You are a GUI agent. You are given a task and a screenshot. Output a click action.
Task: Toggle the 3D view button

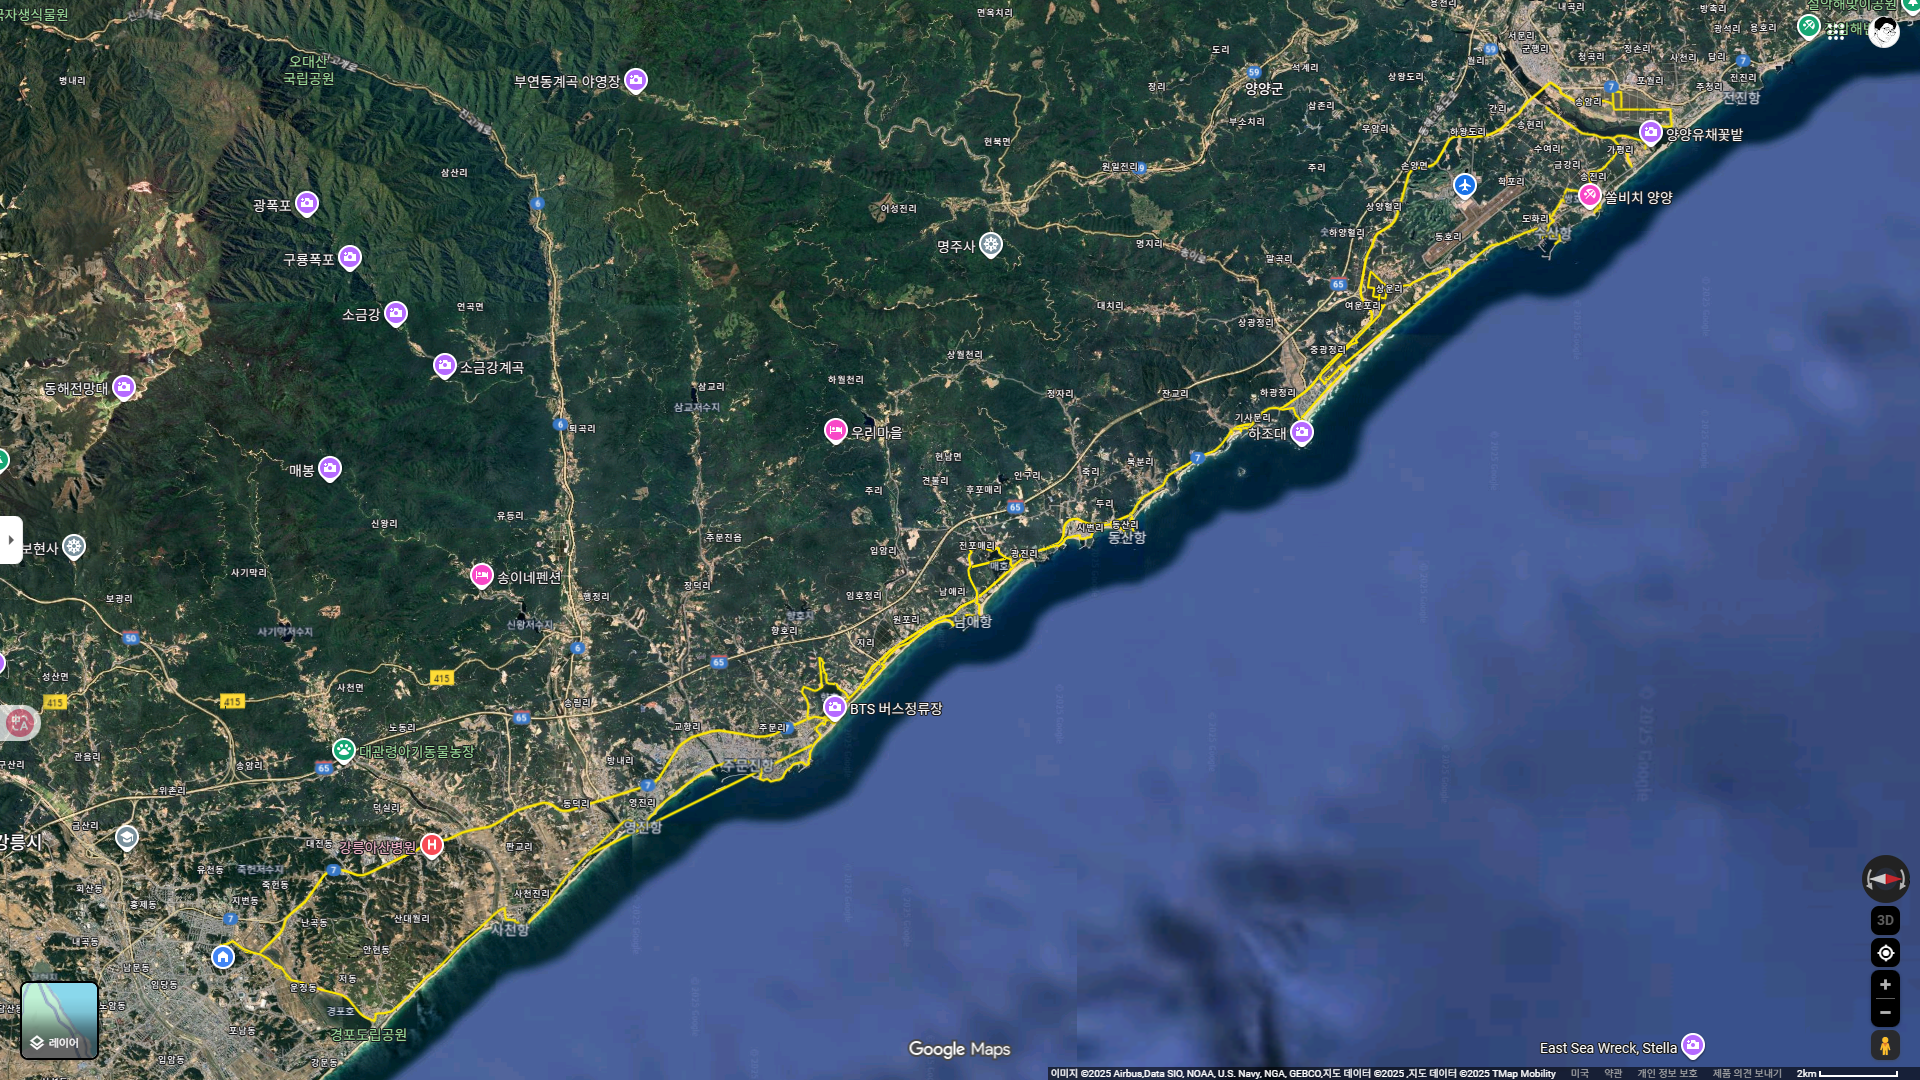point(1885,920)
